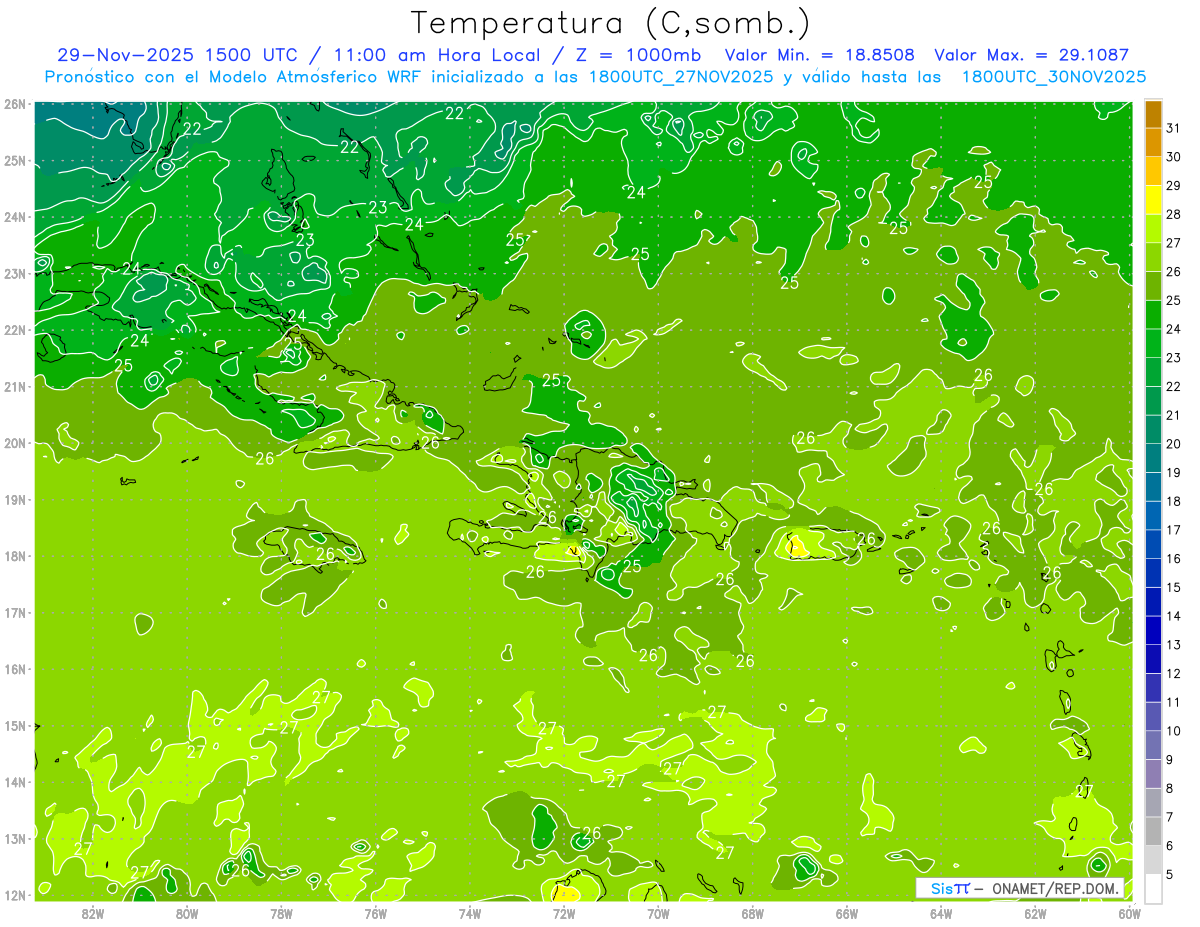1200x927 pixels.
Task: Click color-scale label "10"
Action: point(1174,730)
